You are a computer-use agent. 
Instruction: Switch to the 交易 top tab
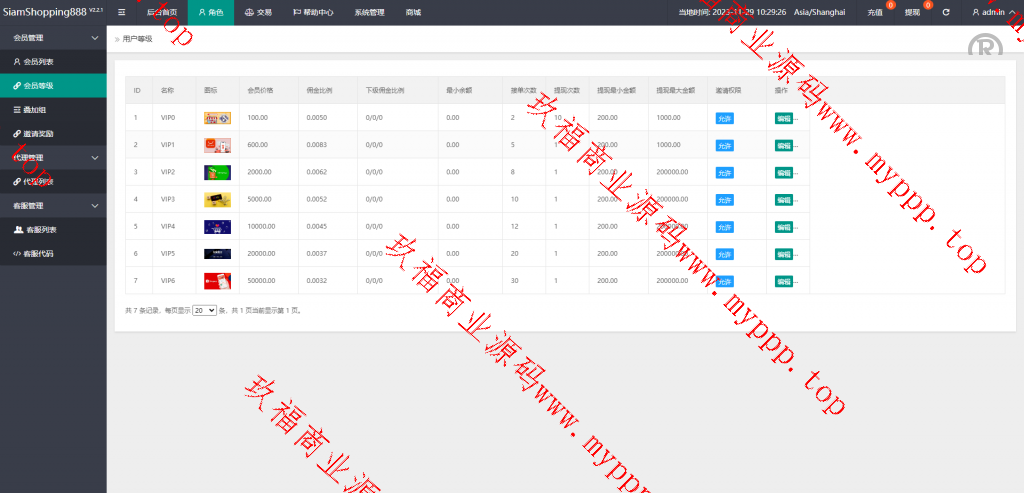tap(257, 12)
